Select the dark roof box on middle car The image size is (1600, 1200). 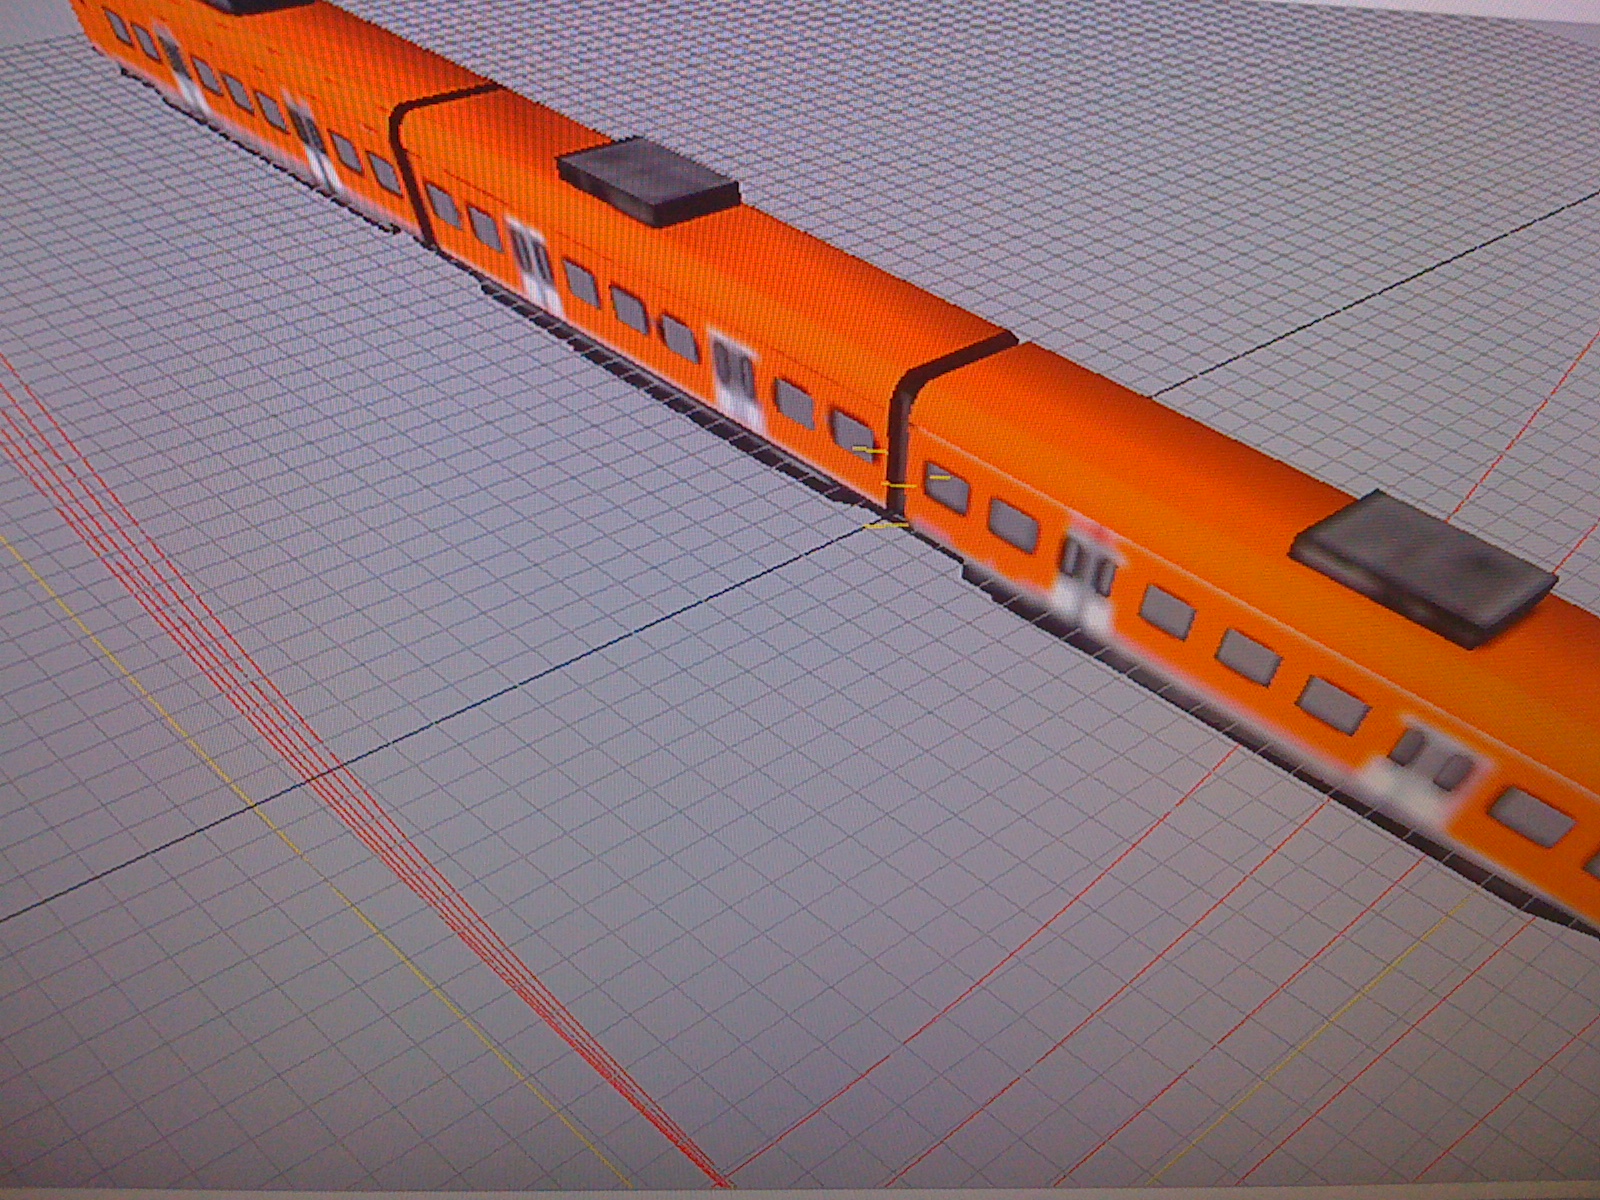(649, 182)
